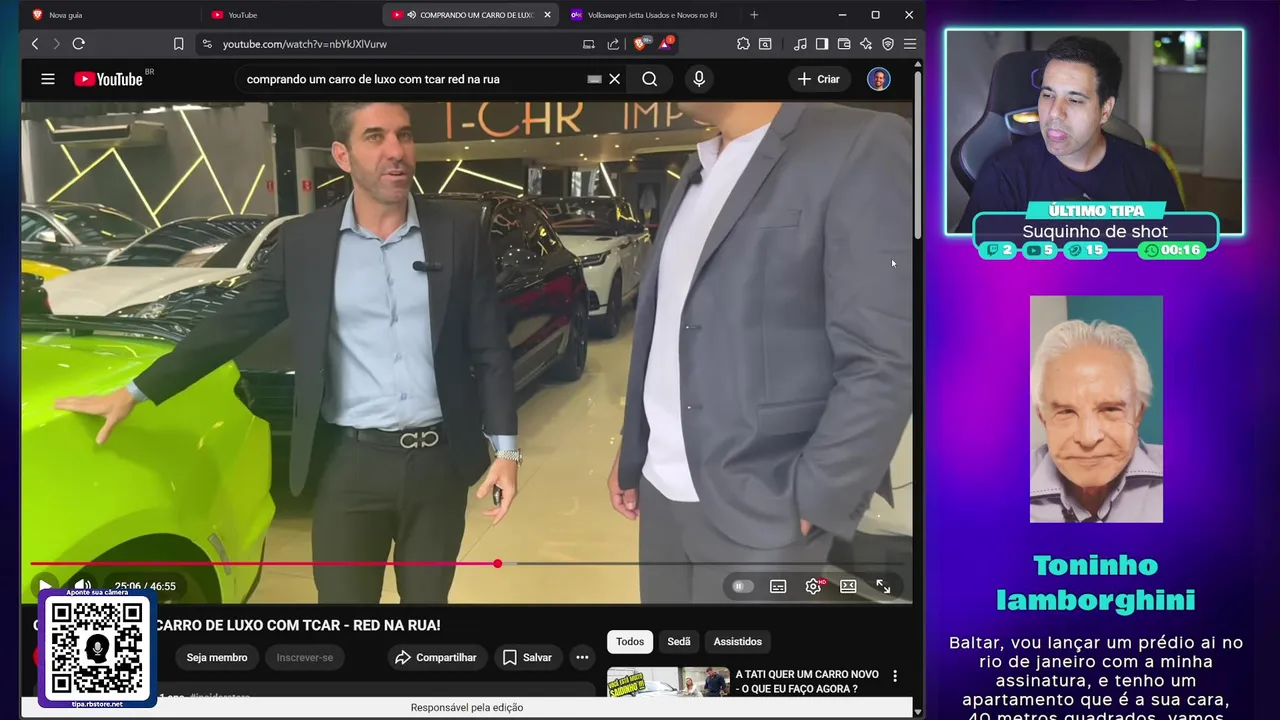Open the player settings gear

click(813, 587)
